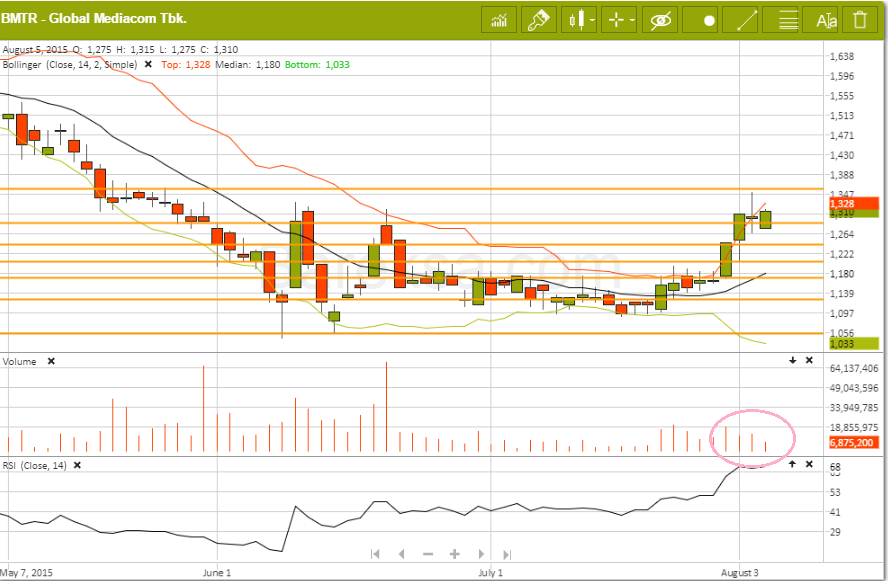888x581 pixels.
Task: Move the Volume panel down
Action: pos(792,360)
